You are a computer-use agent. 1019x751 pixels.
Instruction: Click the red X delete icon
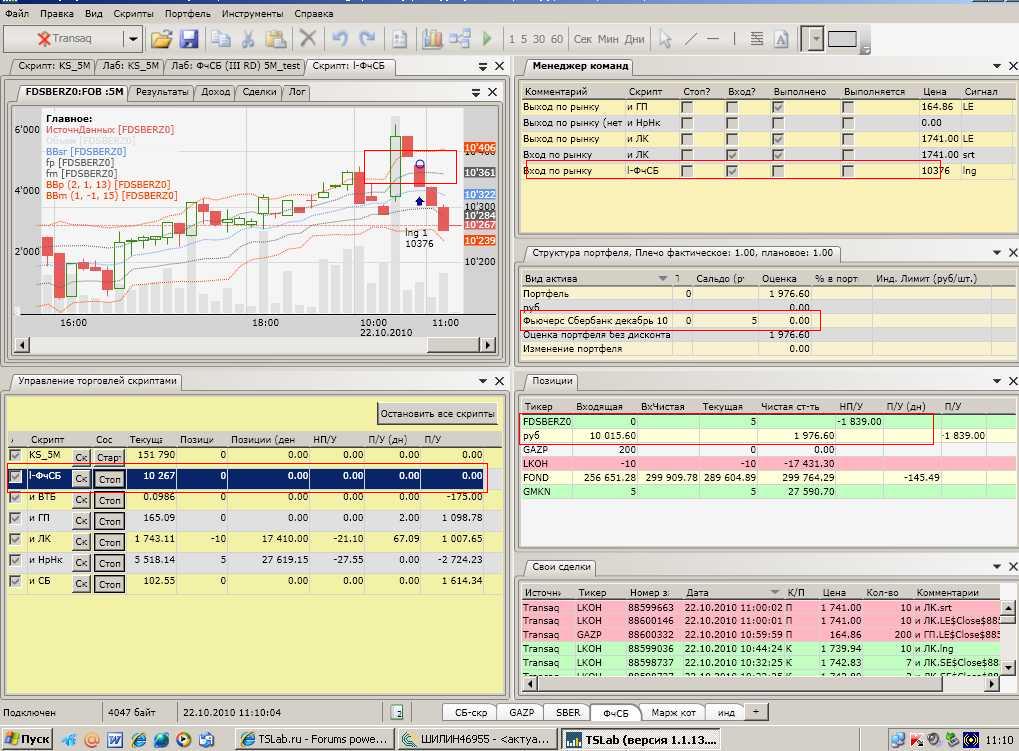308,39
